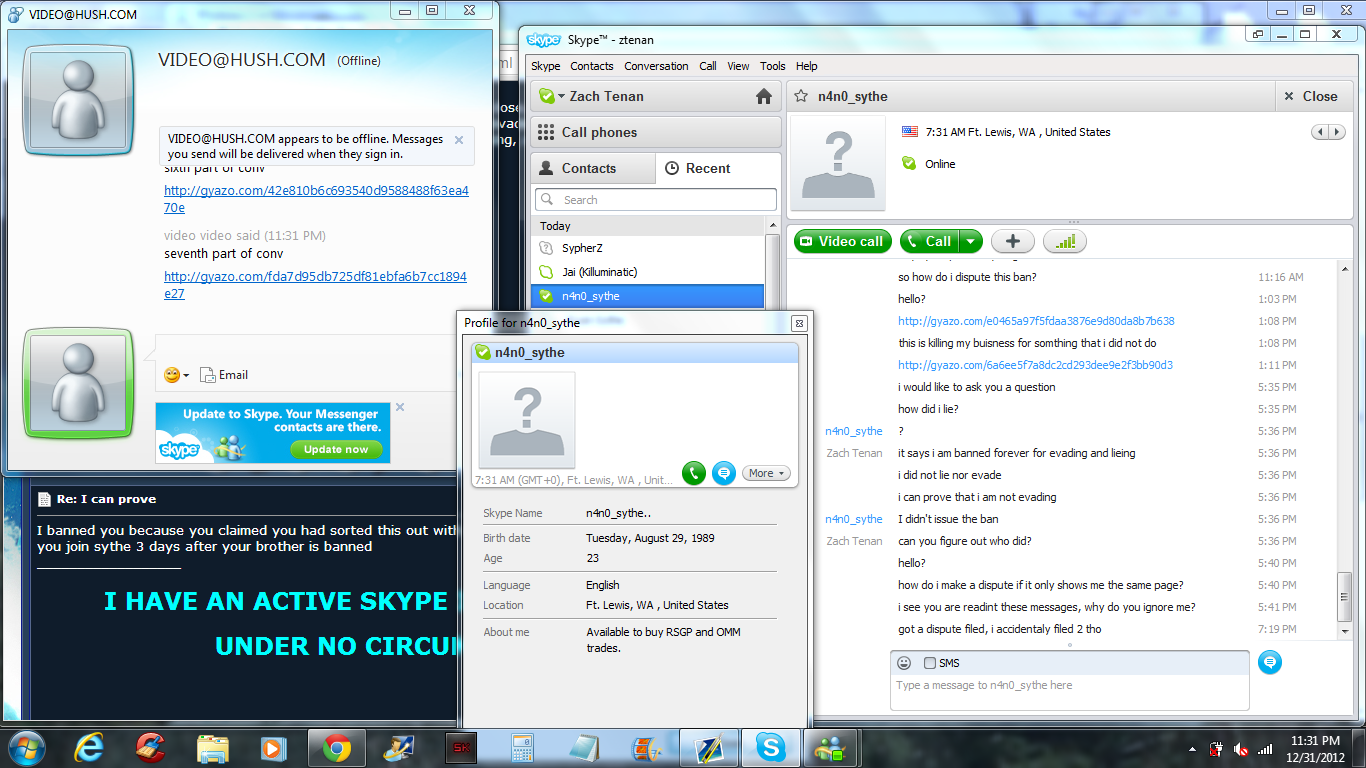Screen dimensions: 1366x768
Task: Open the SK app on the taskbar
Action: [x=461, y=748]
